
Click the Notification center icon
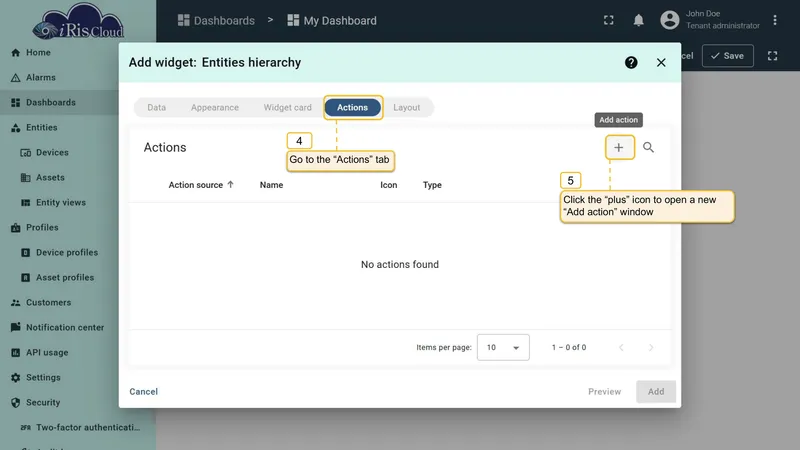16,328
